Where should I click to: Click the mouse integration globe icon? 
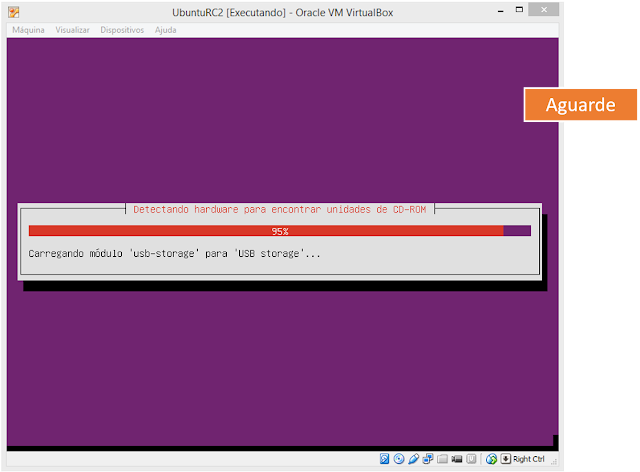point(491,459)
